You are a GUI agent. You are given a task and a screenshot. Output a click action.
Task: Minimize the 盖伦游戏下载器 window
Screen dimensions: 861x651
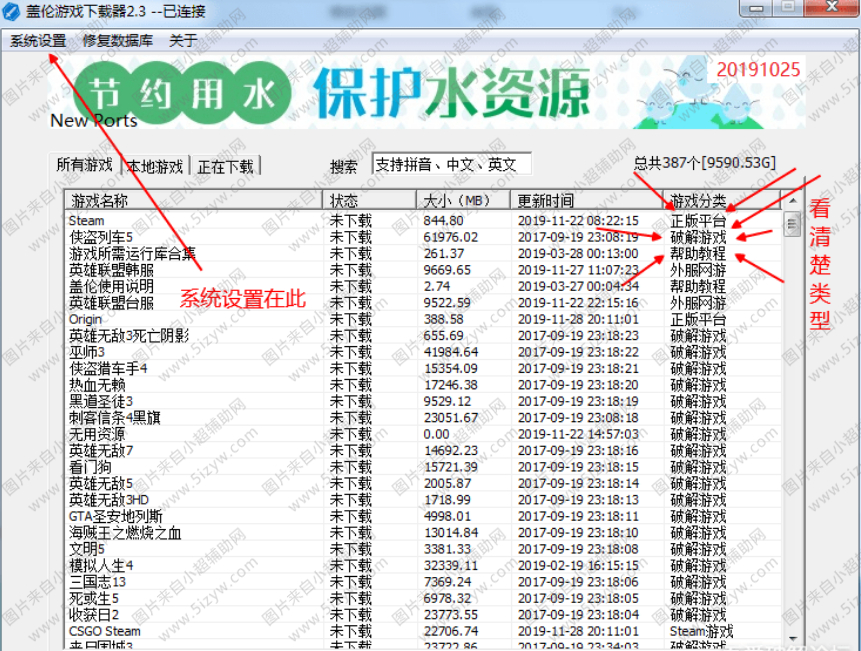click(756, 8)
